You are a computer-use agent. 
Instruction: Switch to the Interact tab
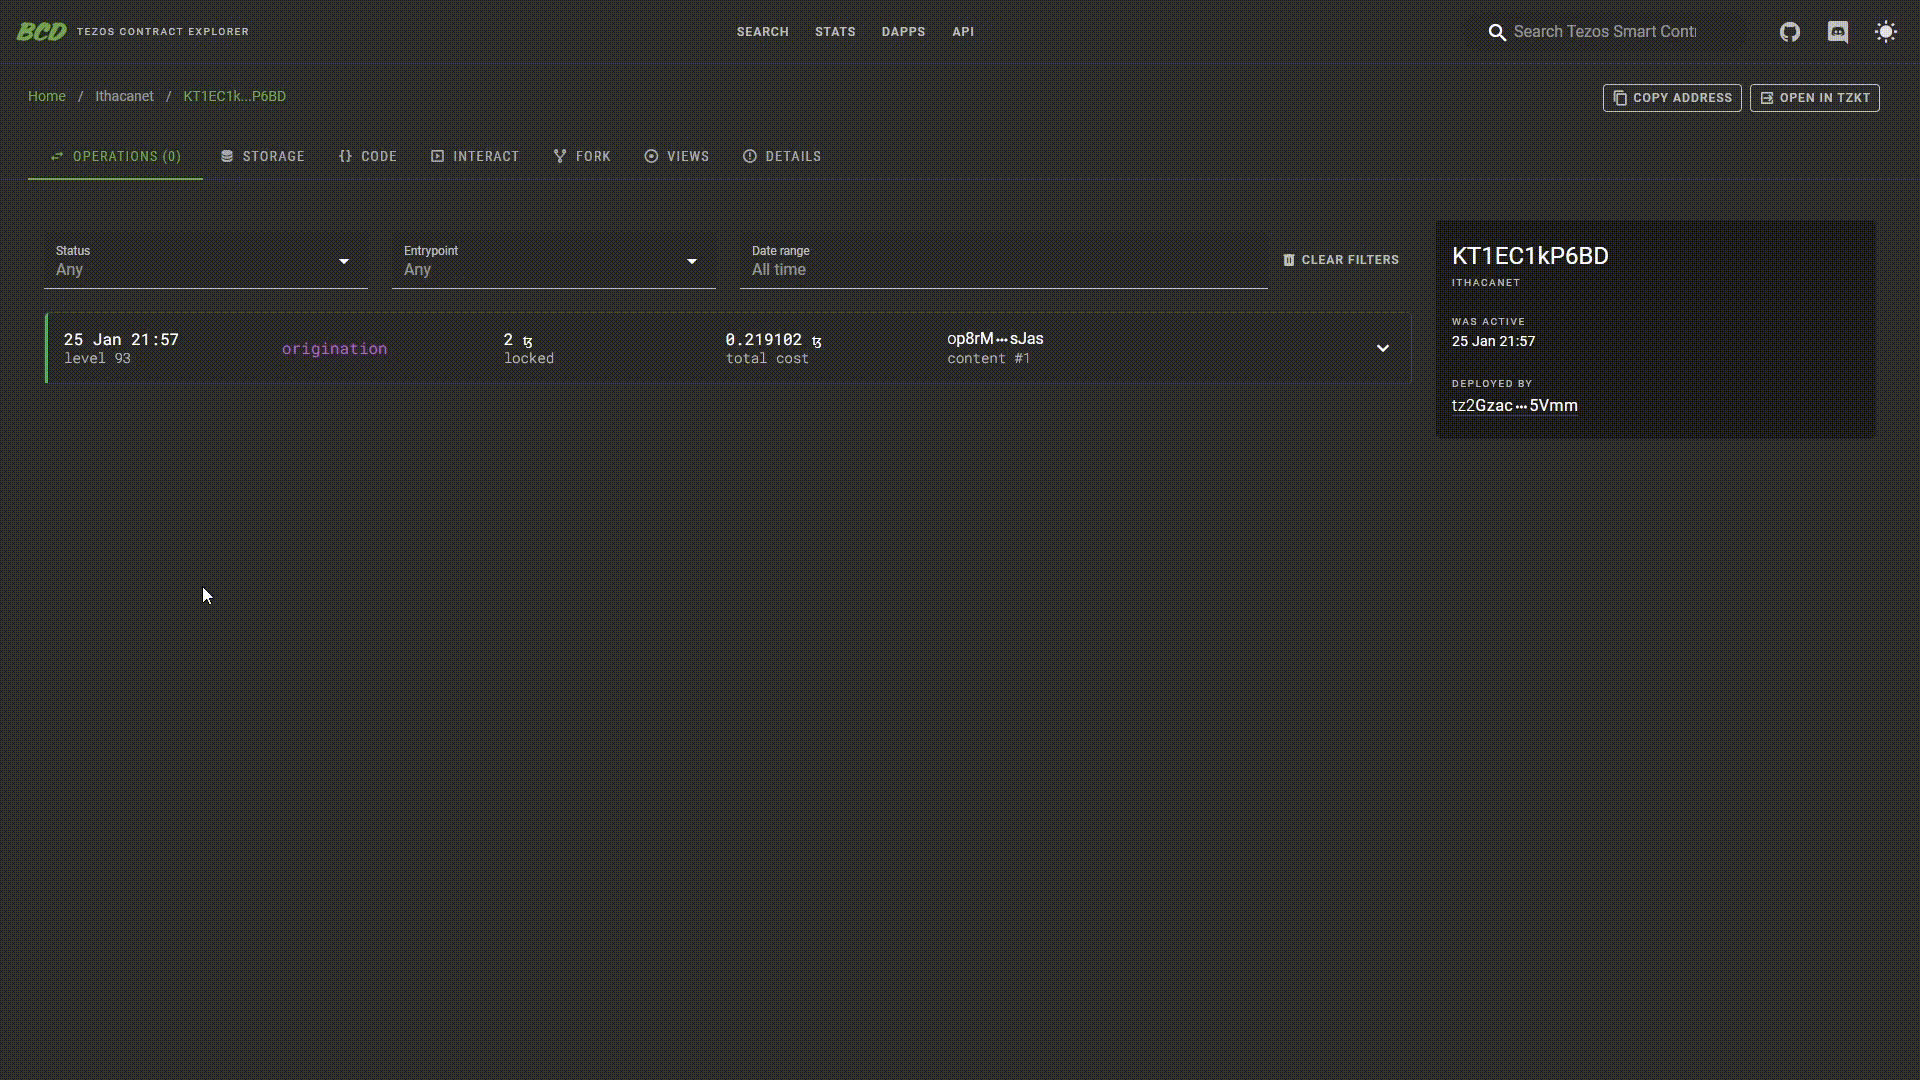(x=475, y=157)
